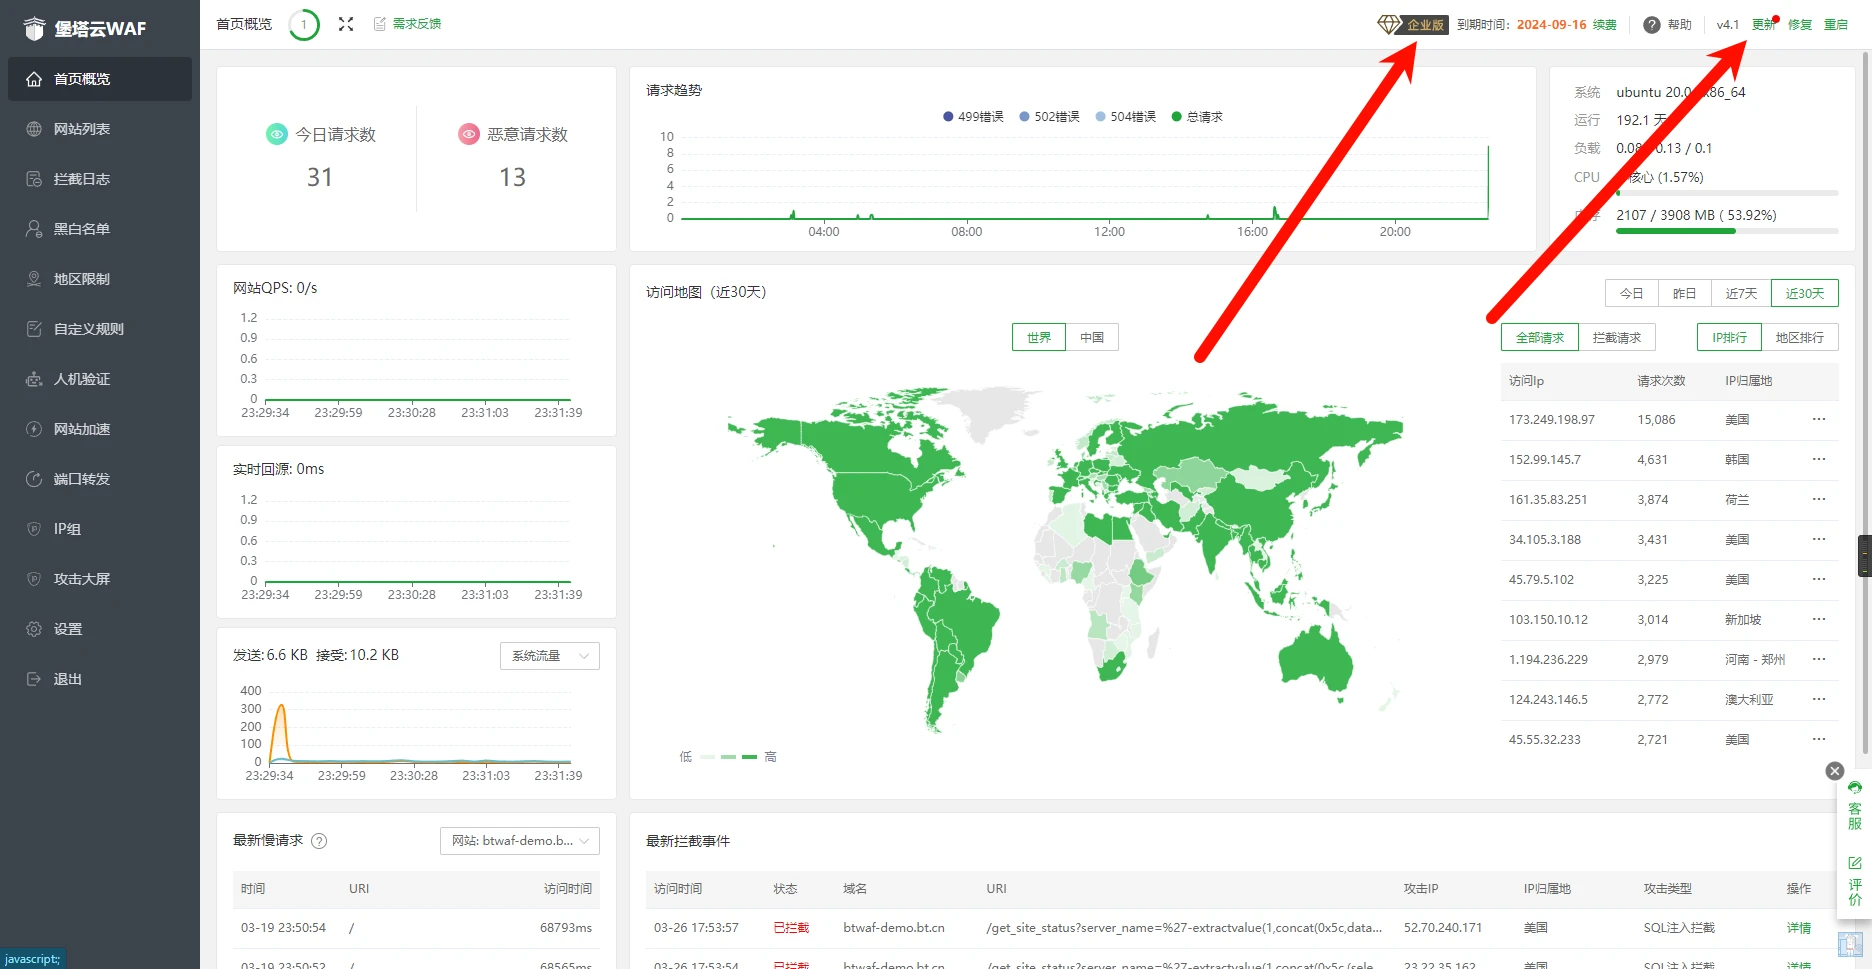Click the info icon beside 最新慢请求

pyautogui.click(x=319, y=841)
